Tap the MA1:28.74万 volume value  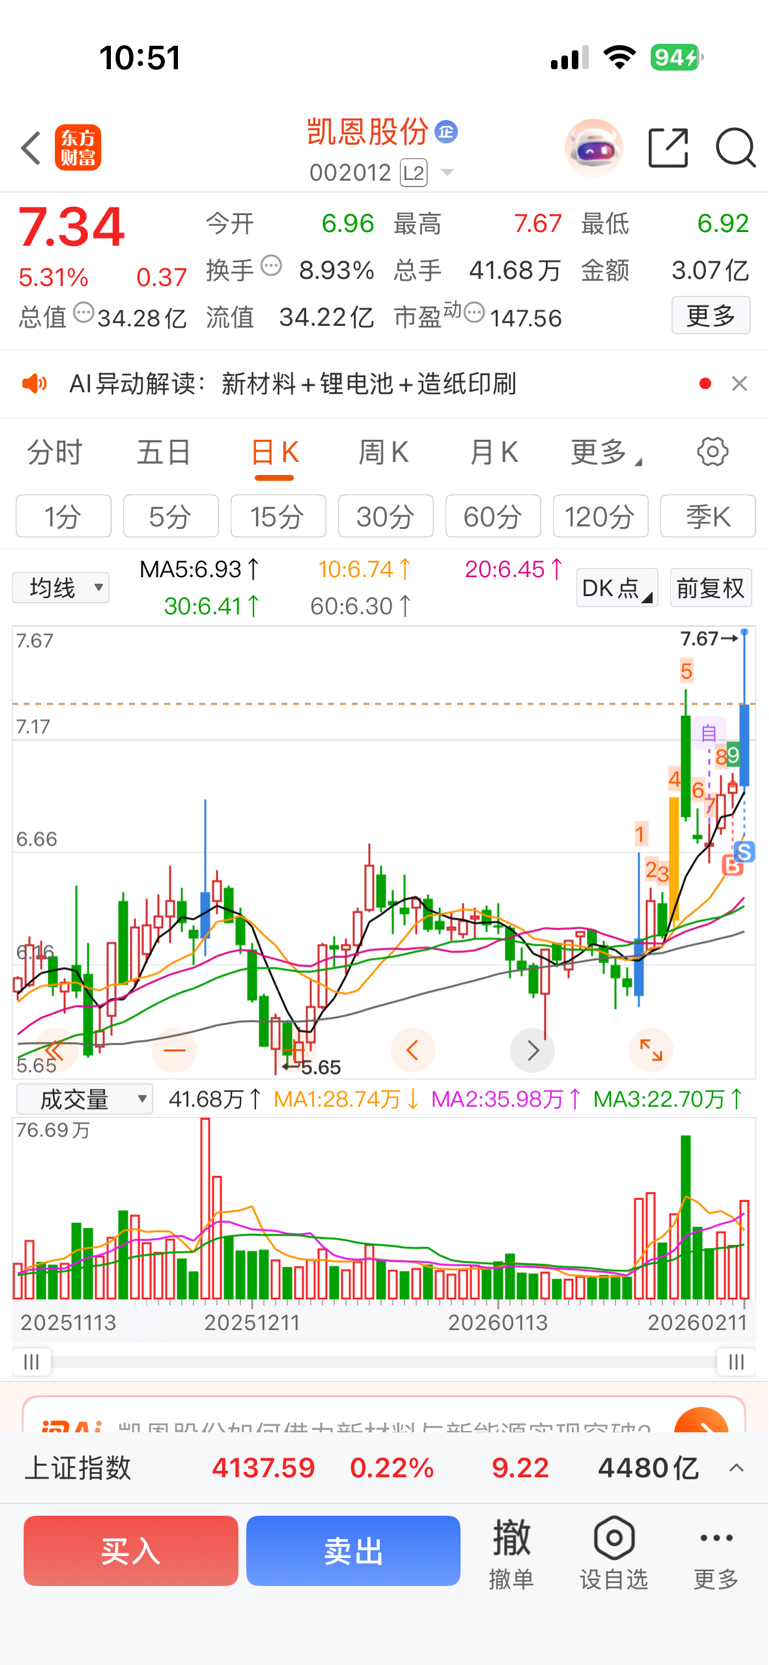tap(346, 1100)
